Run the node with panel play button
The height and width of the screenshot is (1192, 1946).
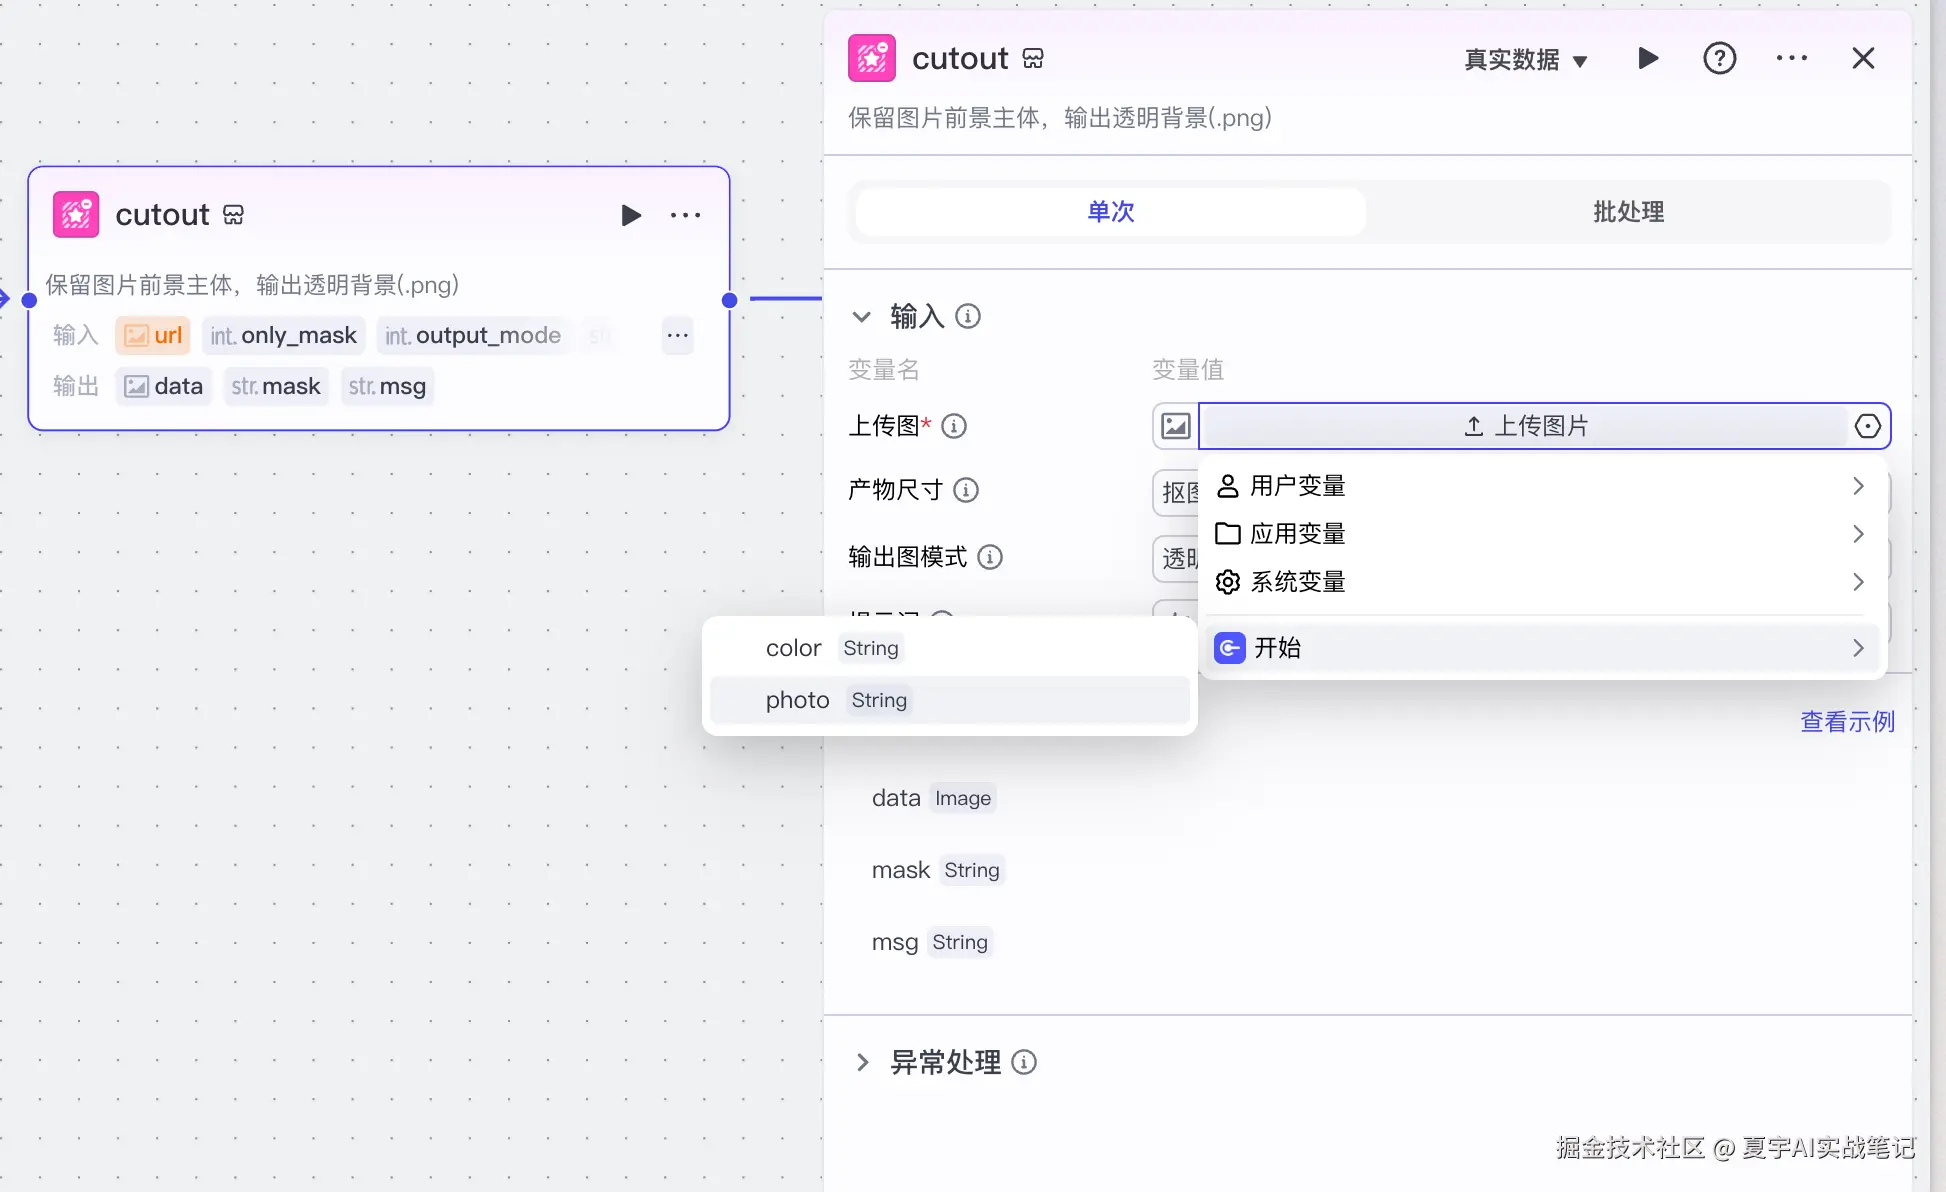pos(1648,58)
